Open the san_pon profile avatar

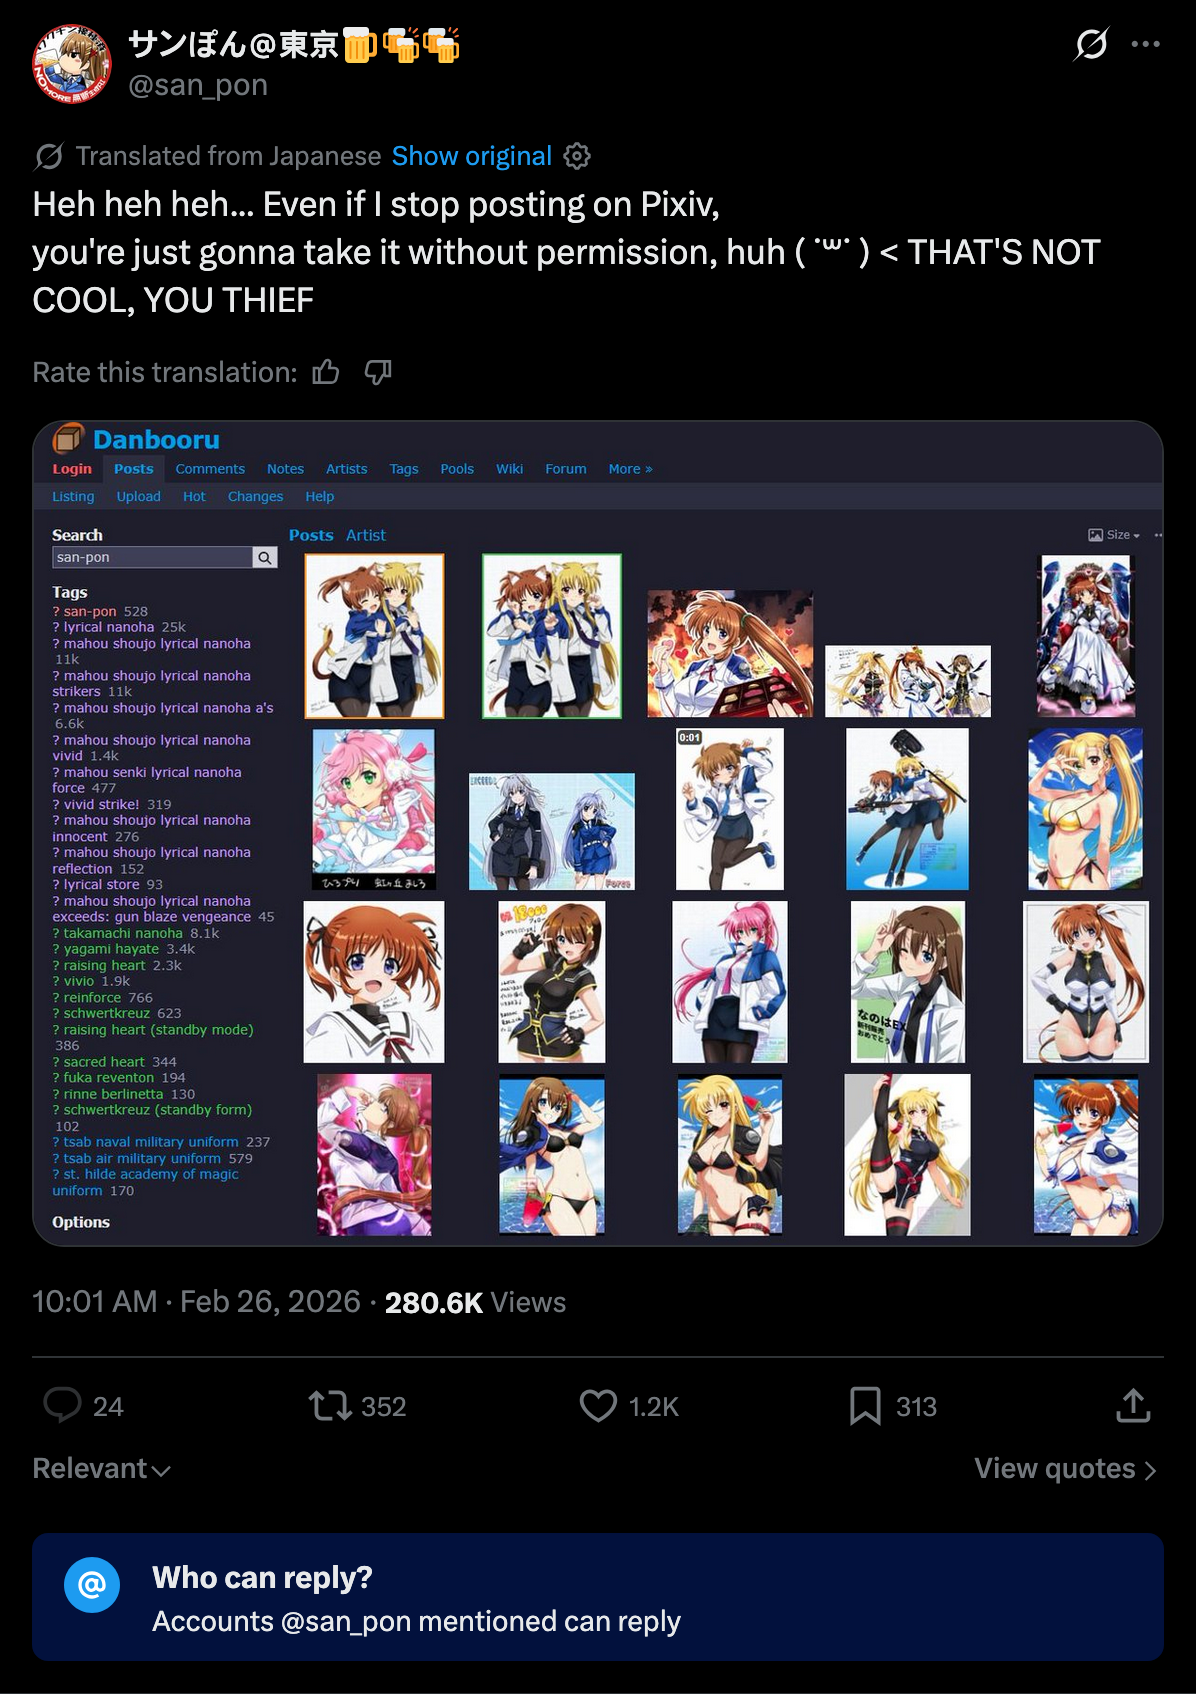pos(72,64)
